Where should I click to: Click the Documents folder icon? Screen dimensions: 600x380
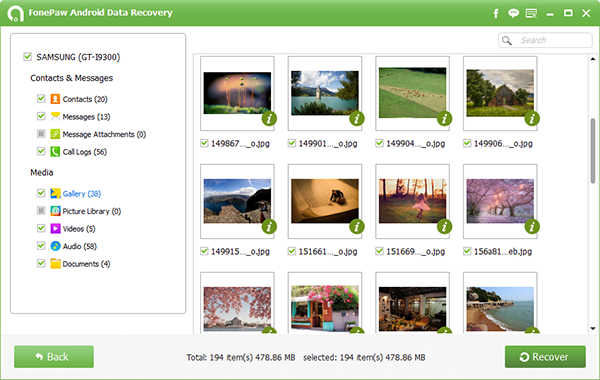pos(55,264)
